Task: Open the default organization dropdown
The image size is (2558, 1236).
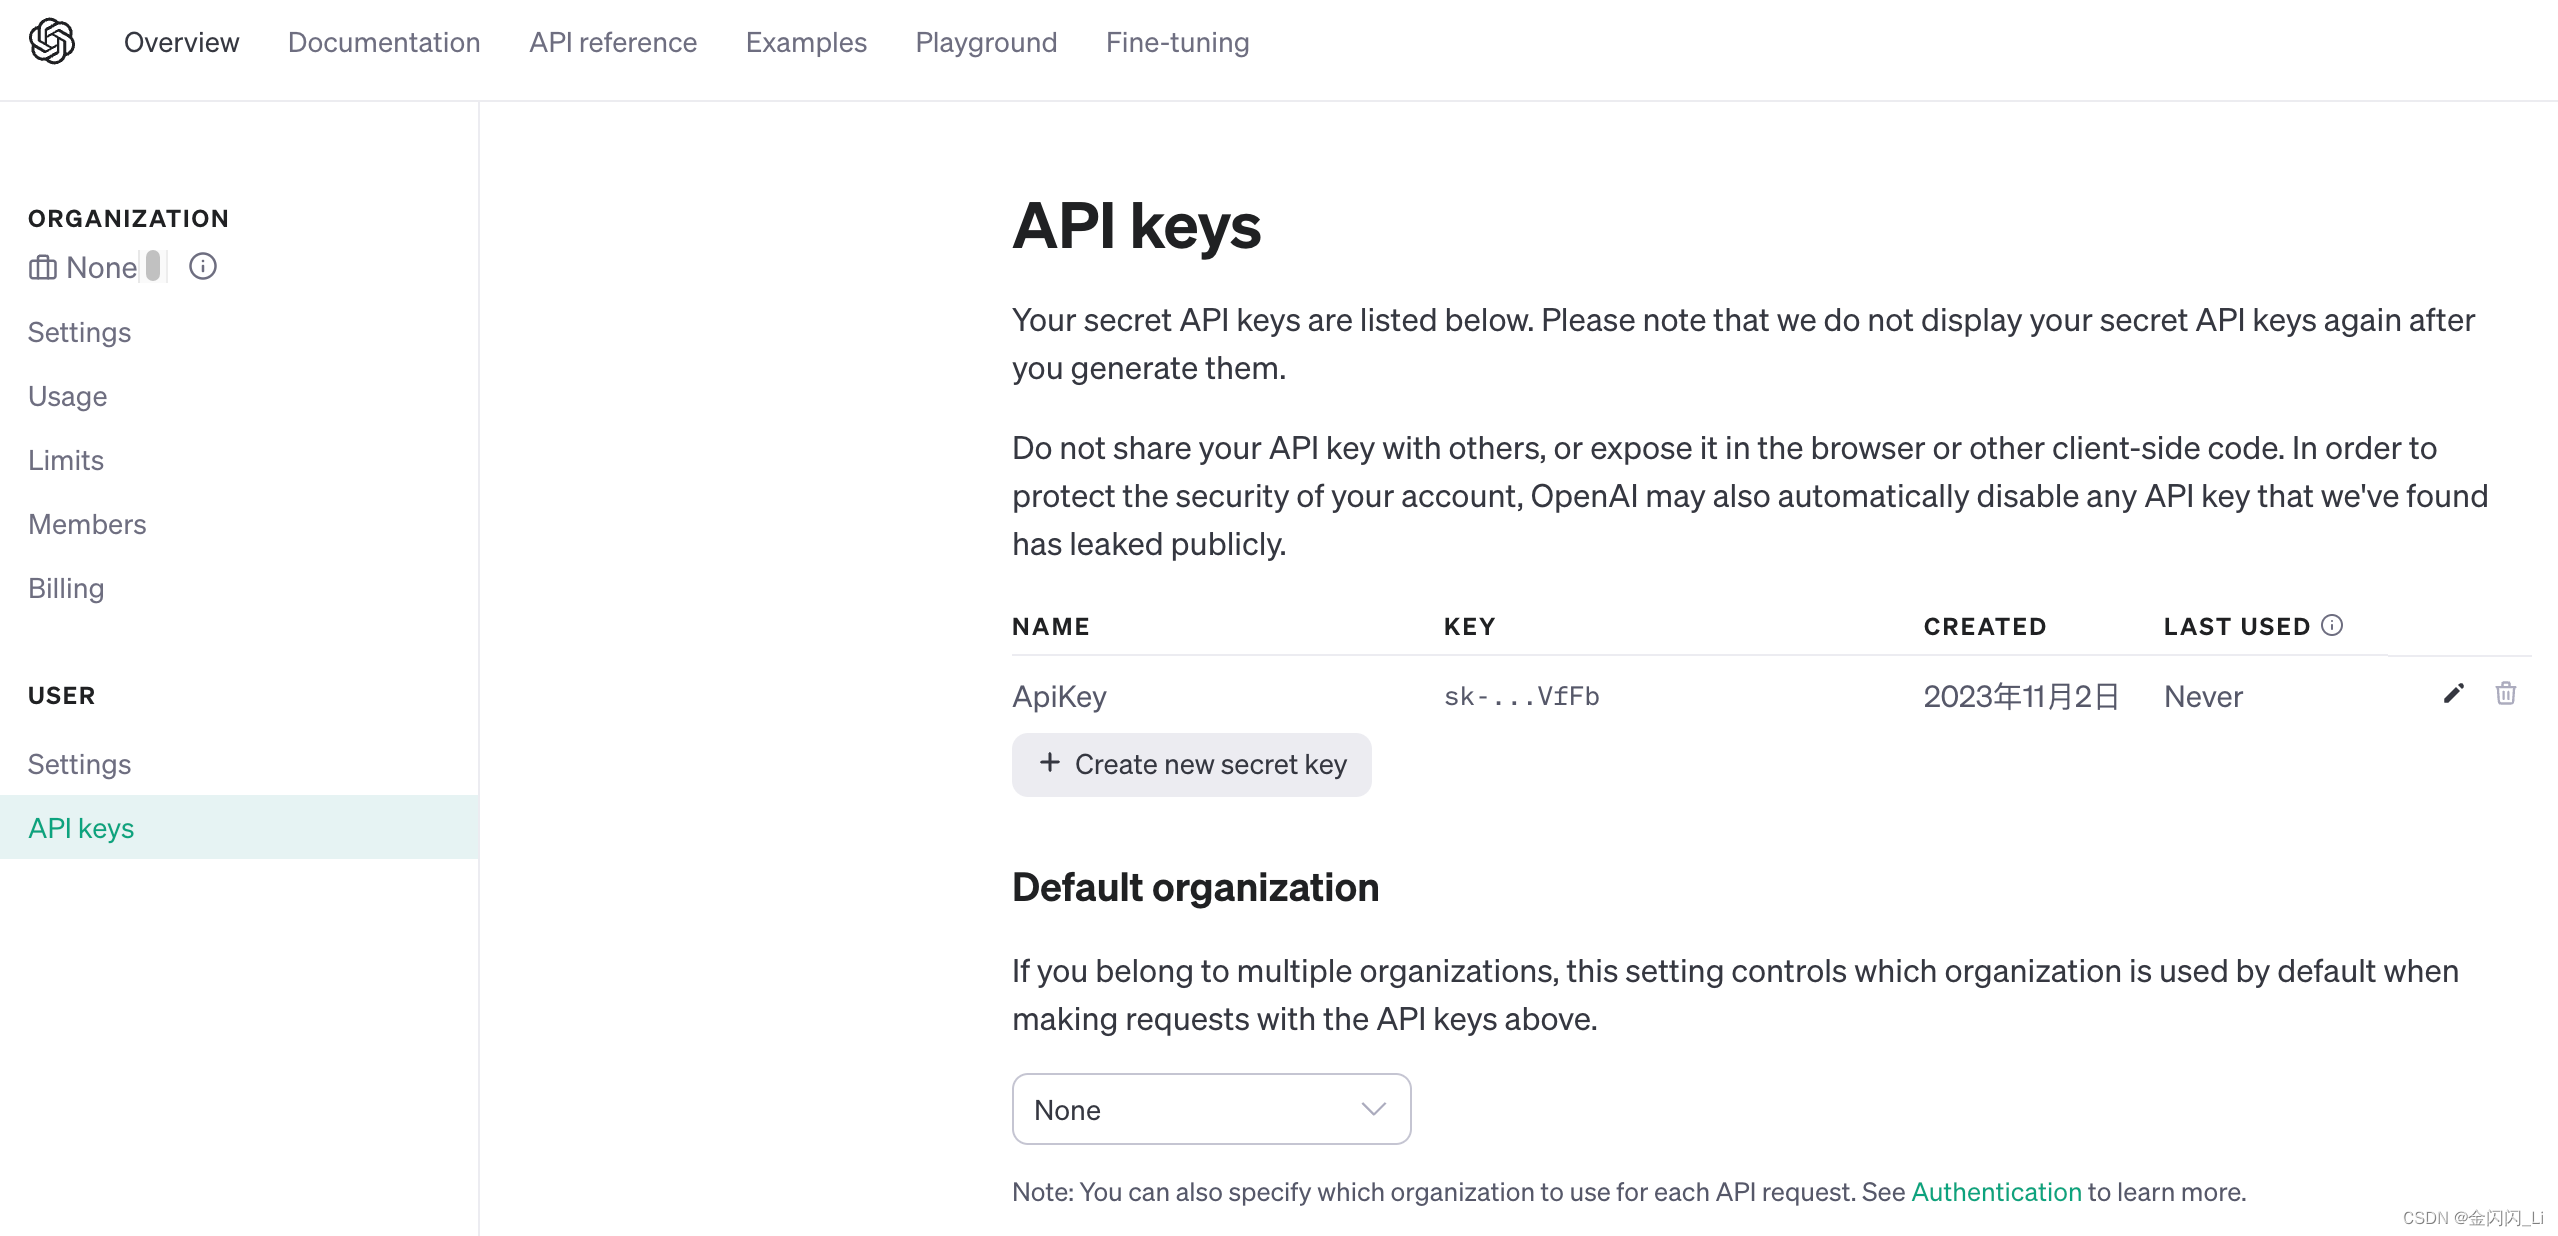Action: click(1210, 1109)
